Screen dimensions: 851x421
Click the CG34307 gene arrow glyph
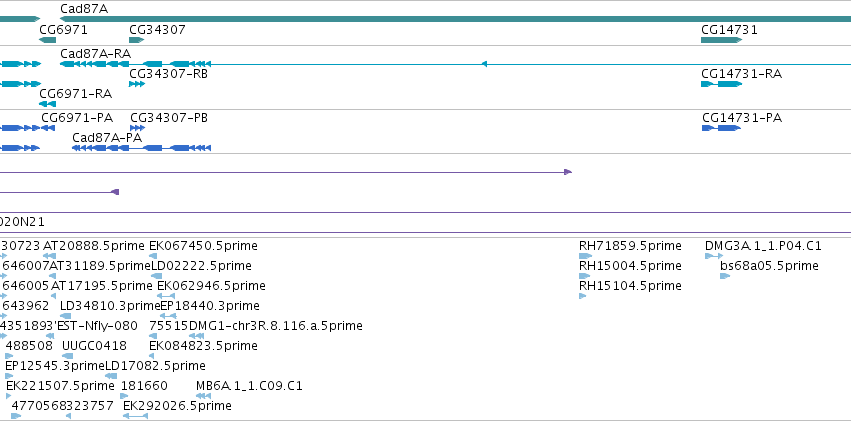[x=136, y=40]
